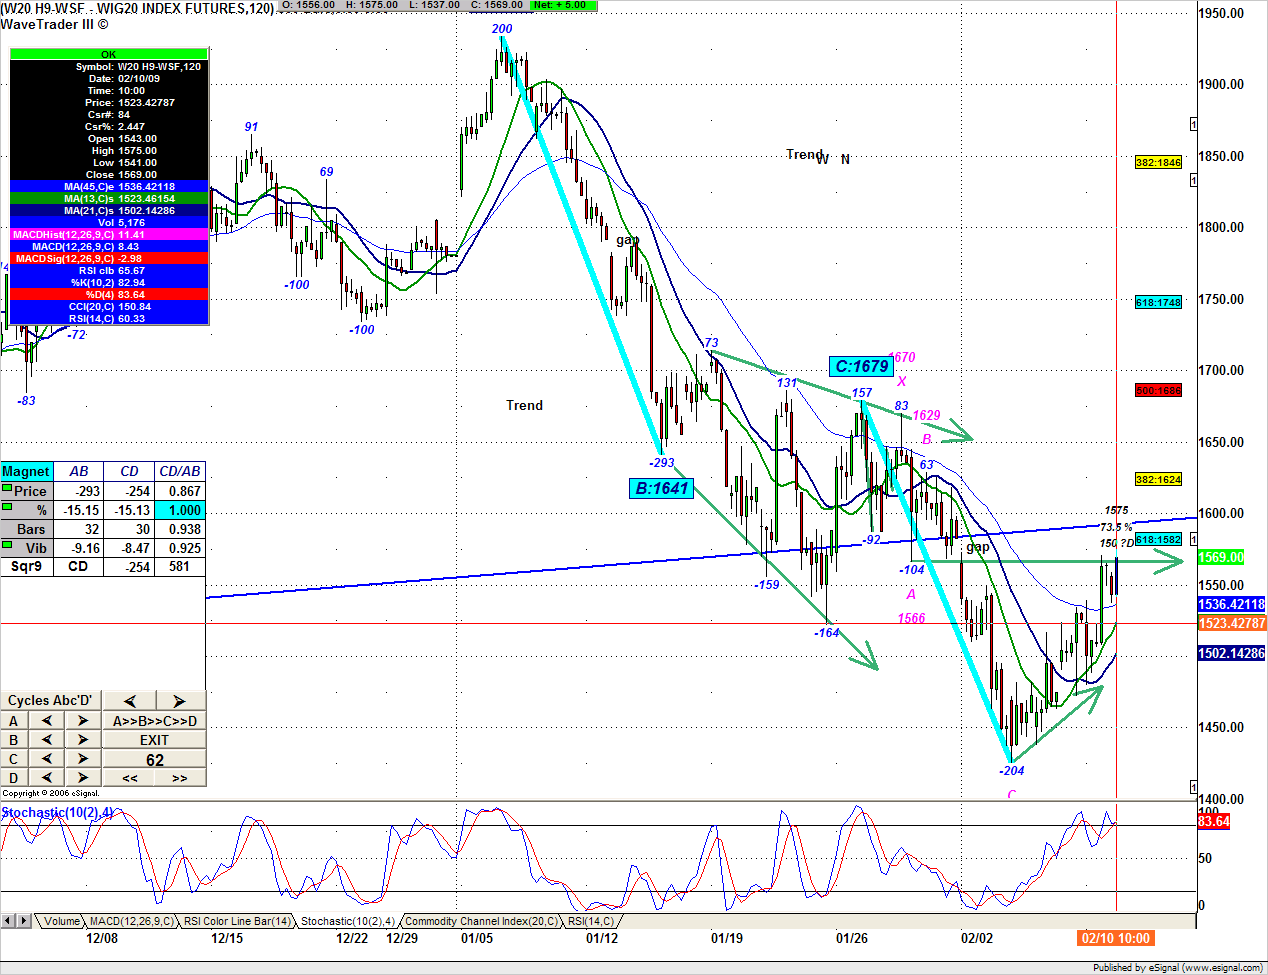Move point B left with its arrow
This screenshot has width=1268, height=975.
[47, 740]
